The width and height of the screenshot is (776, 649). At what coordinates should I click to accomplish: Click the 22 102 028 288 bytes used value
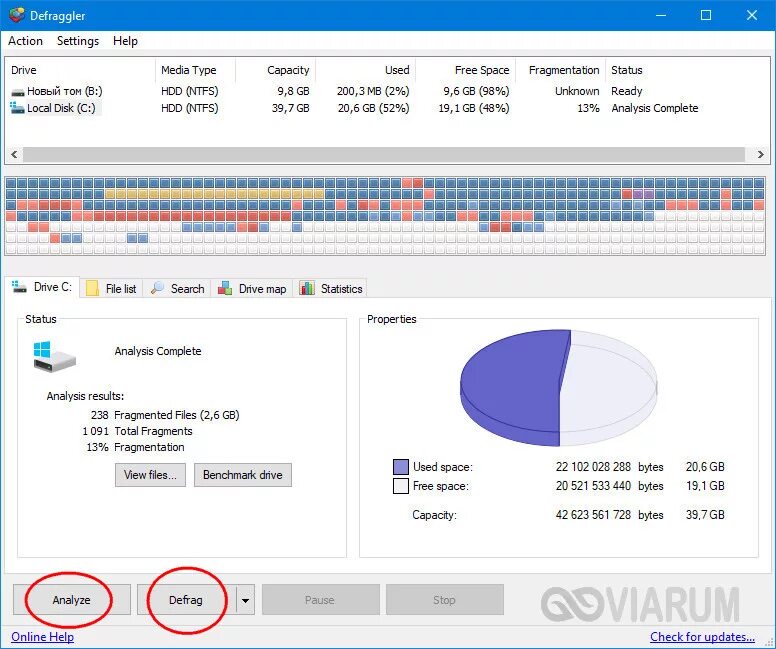click(593, 467)
